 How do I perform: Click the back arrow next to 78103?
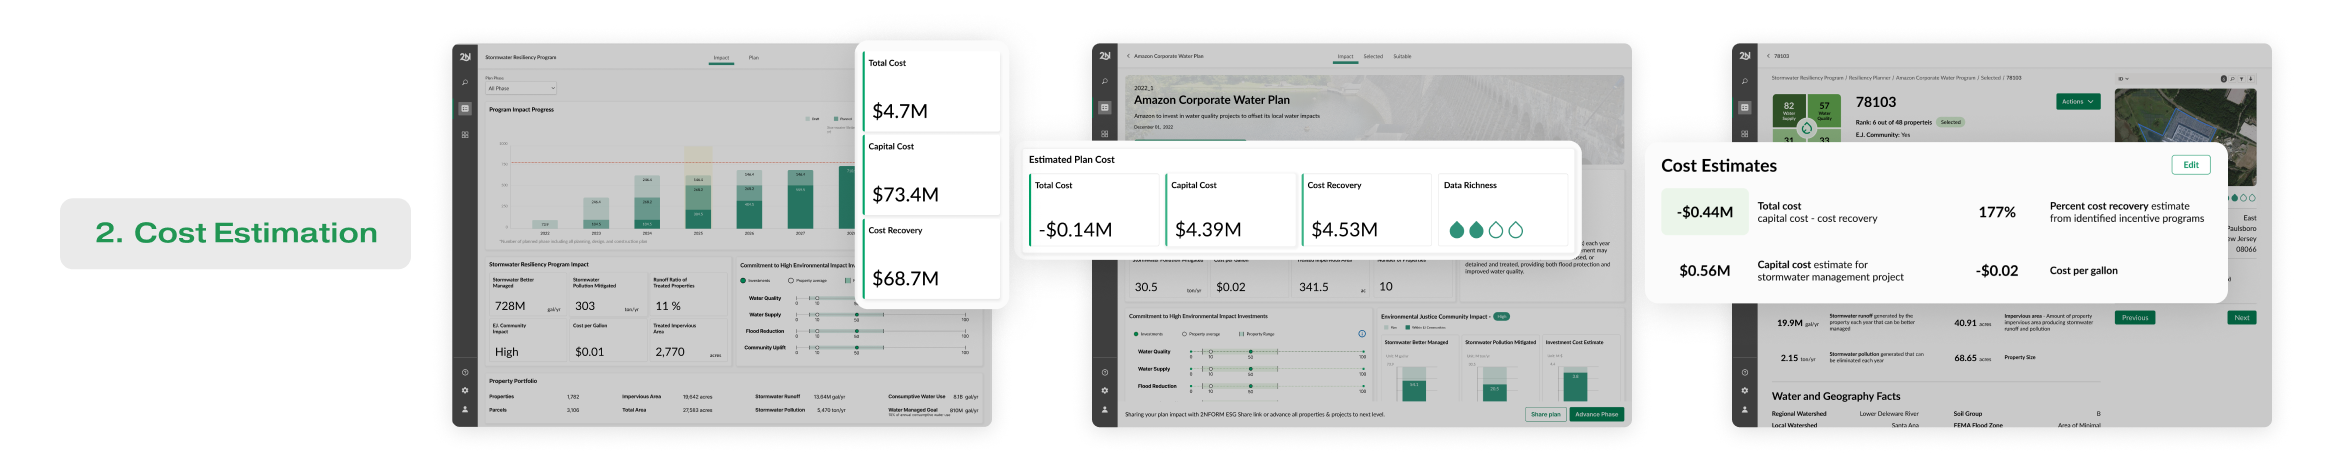[x=1768, y=56]
